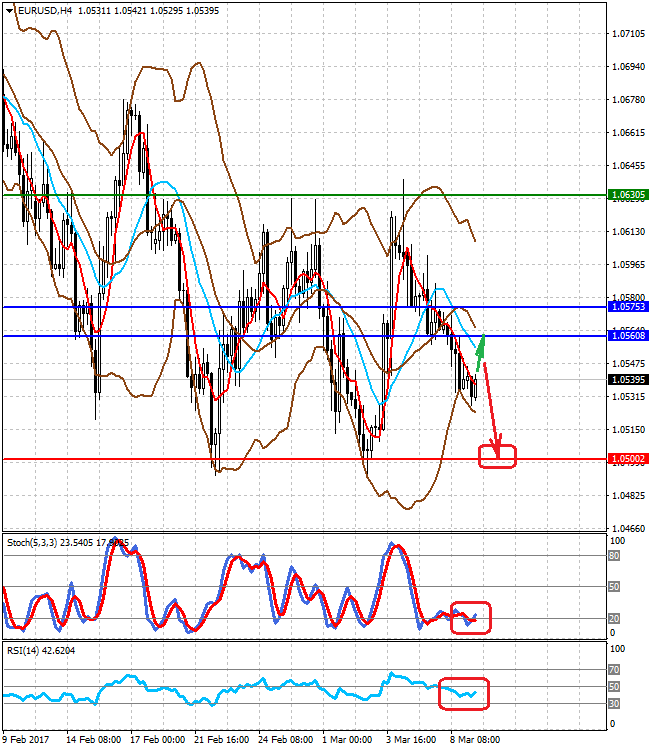Select the red 1.05002 support level label
The width and height of the screenshot is (649, 751).
coord(628,458)
